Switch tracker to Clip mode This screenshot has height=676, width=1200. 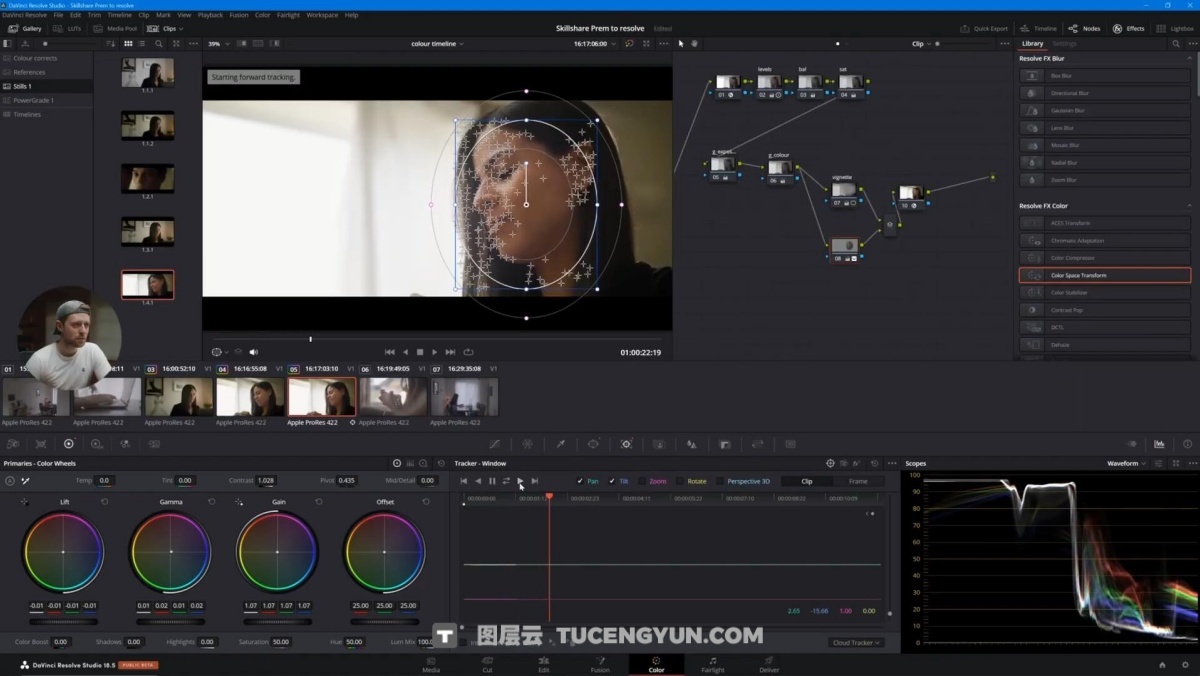[806, 481]
